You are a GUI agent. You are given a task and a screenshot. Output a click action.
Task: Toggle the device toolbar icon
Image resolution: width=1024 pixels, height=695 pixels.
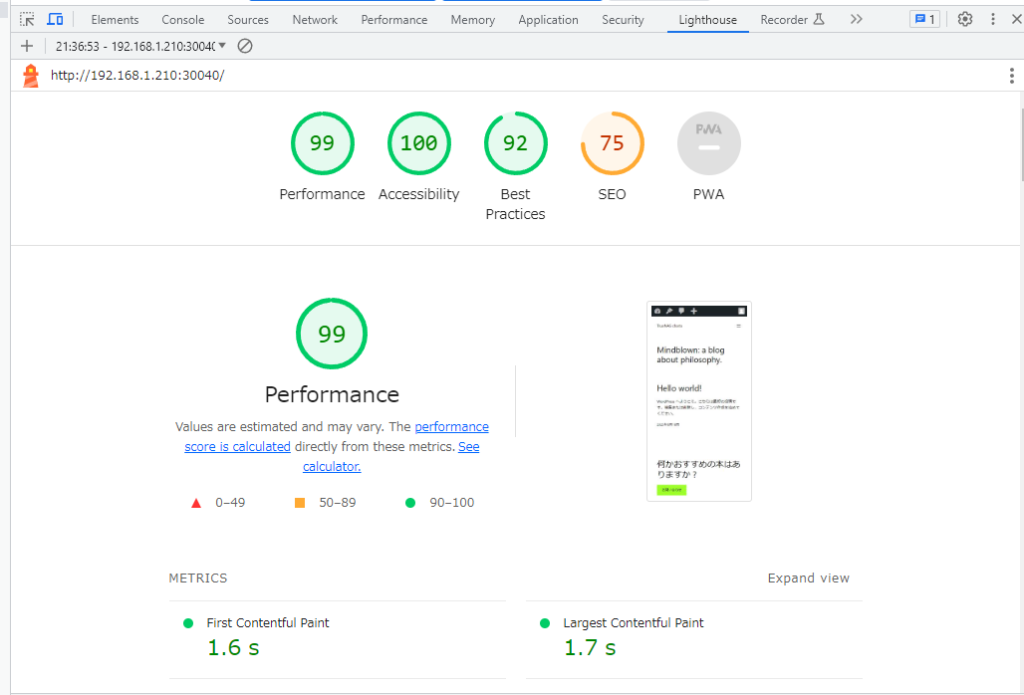point(55,19)
